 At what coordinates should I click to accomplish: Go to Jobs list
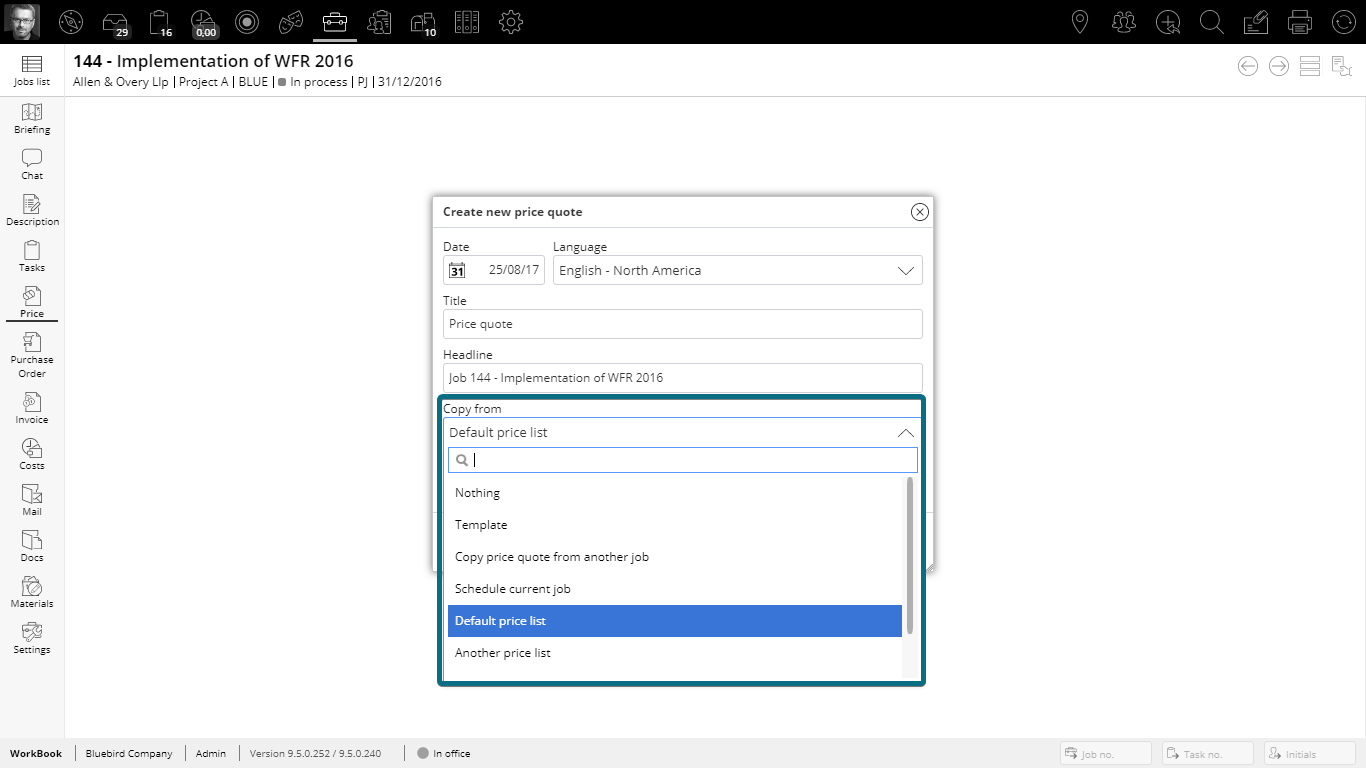tap(32, 70)
